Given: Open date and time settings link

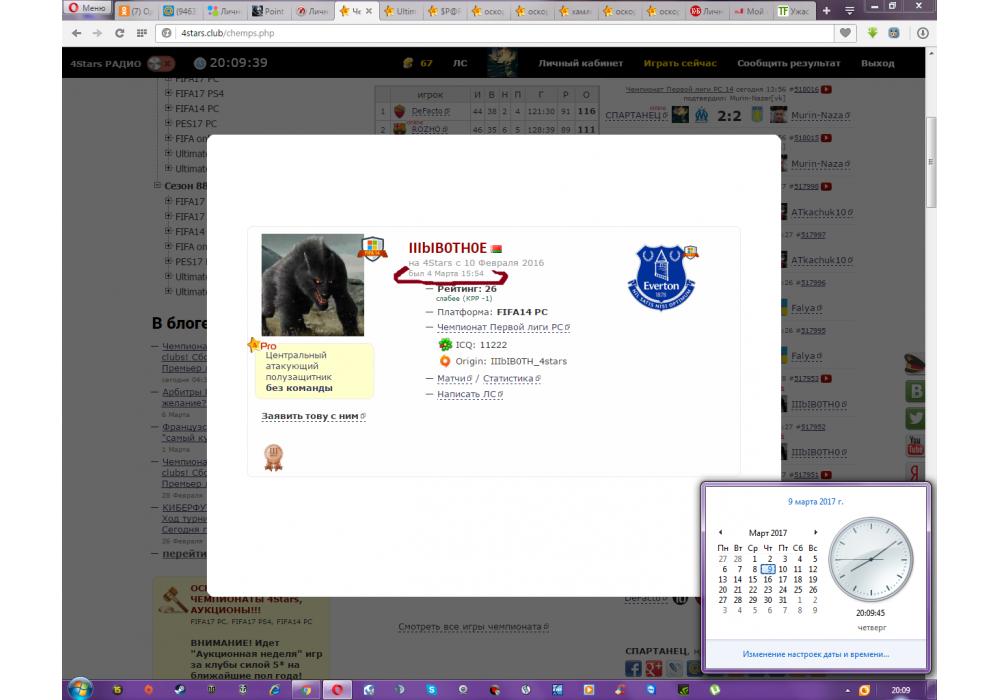Looking at the screenshot, I should [x=815, y=654].
